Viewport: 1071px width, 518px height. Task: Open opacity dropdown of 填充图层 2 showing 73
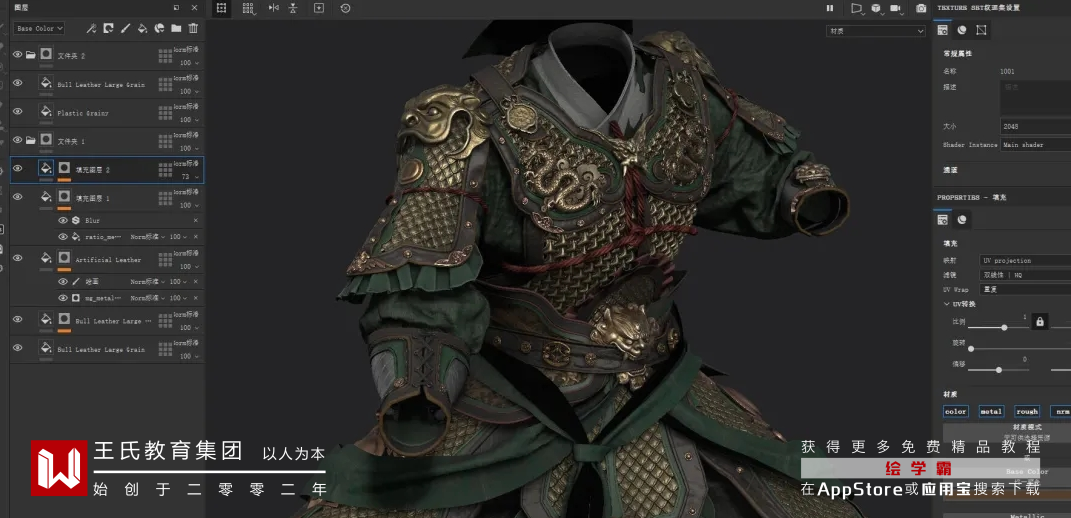[x=190, y=177]
